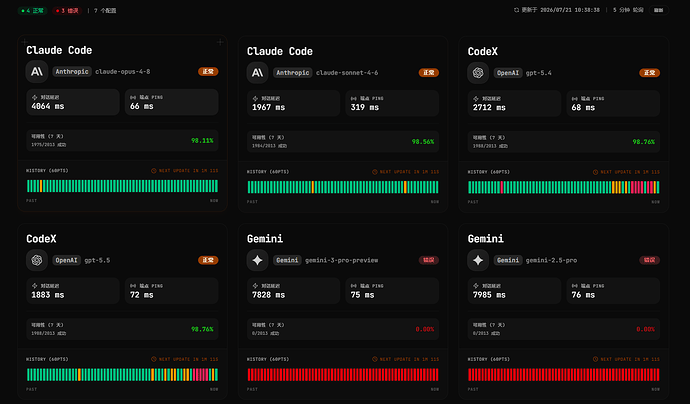The height and width of the screenshot is (404, 690).
Task: Click the OpenAI logo on gpt-5.5 card
Action: point(37,260)
